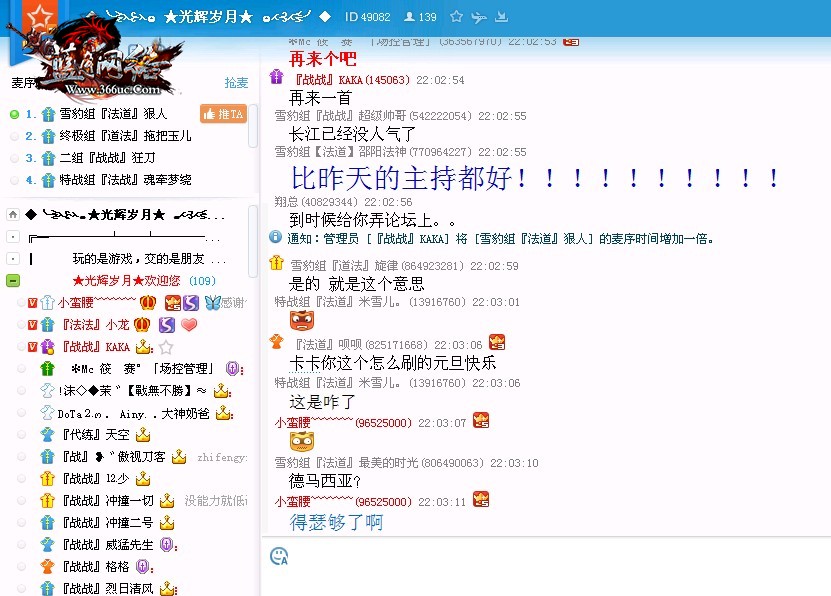
Task: Click the home icon beside channel name
Action: [x=13, y=215]
